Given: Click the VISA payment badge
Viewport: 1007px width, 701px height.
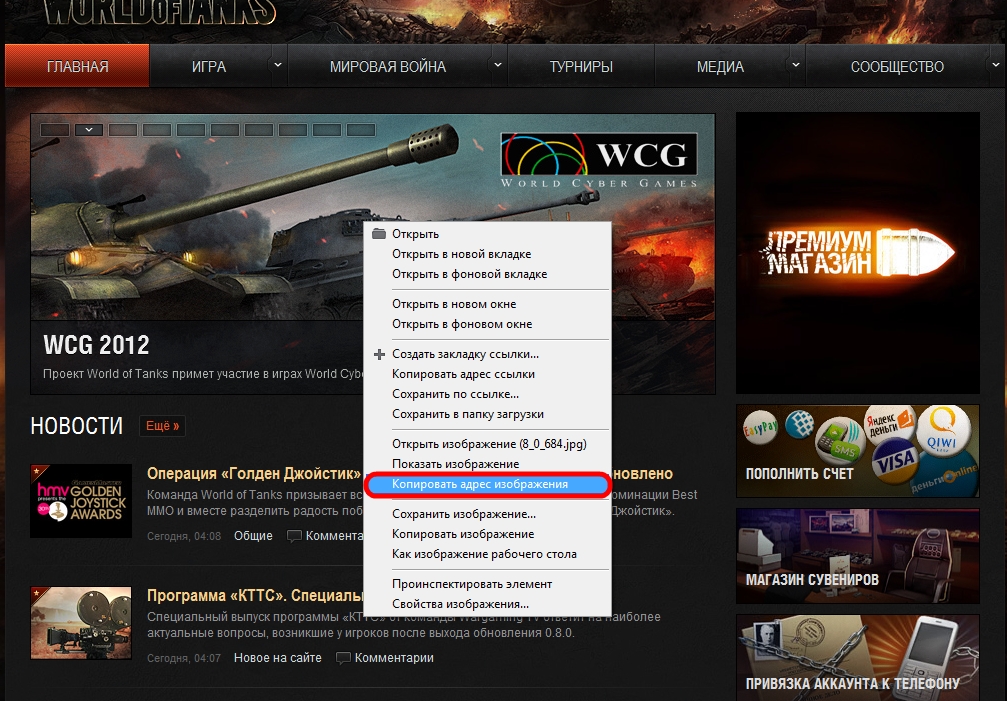Looking at the screenshot, I should pos(896,460).
